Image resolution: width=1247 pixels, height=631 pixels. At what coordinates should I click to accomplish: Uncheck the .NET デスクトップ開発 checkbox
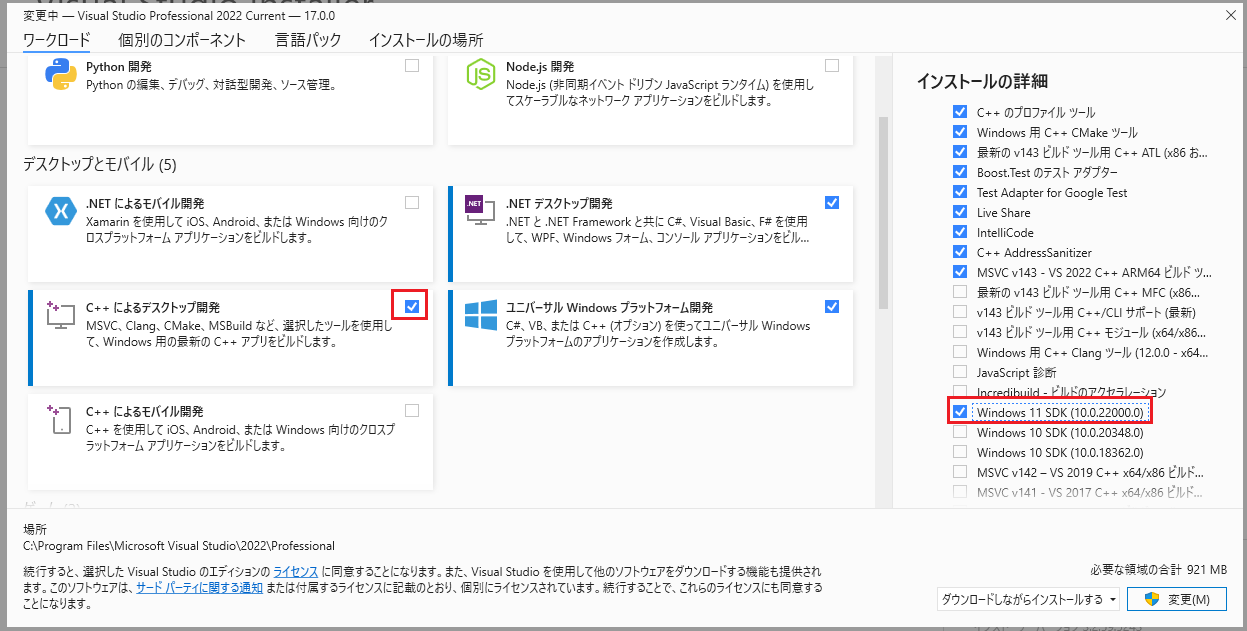pos(832,202)
